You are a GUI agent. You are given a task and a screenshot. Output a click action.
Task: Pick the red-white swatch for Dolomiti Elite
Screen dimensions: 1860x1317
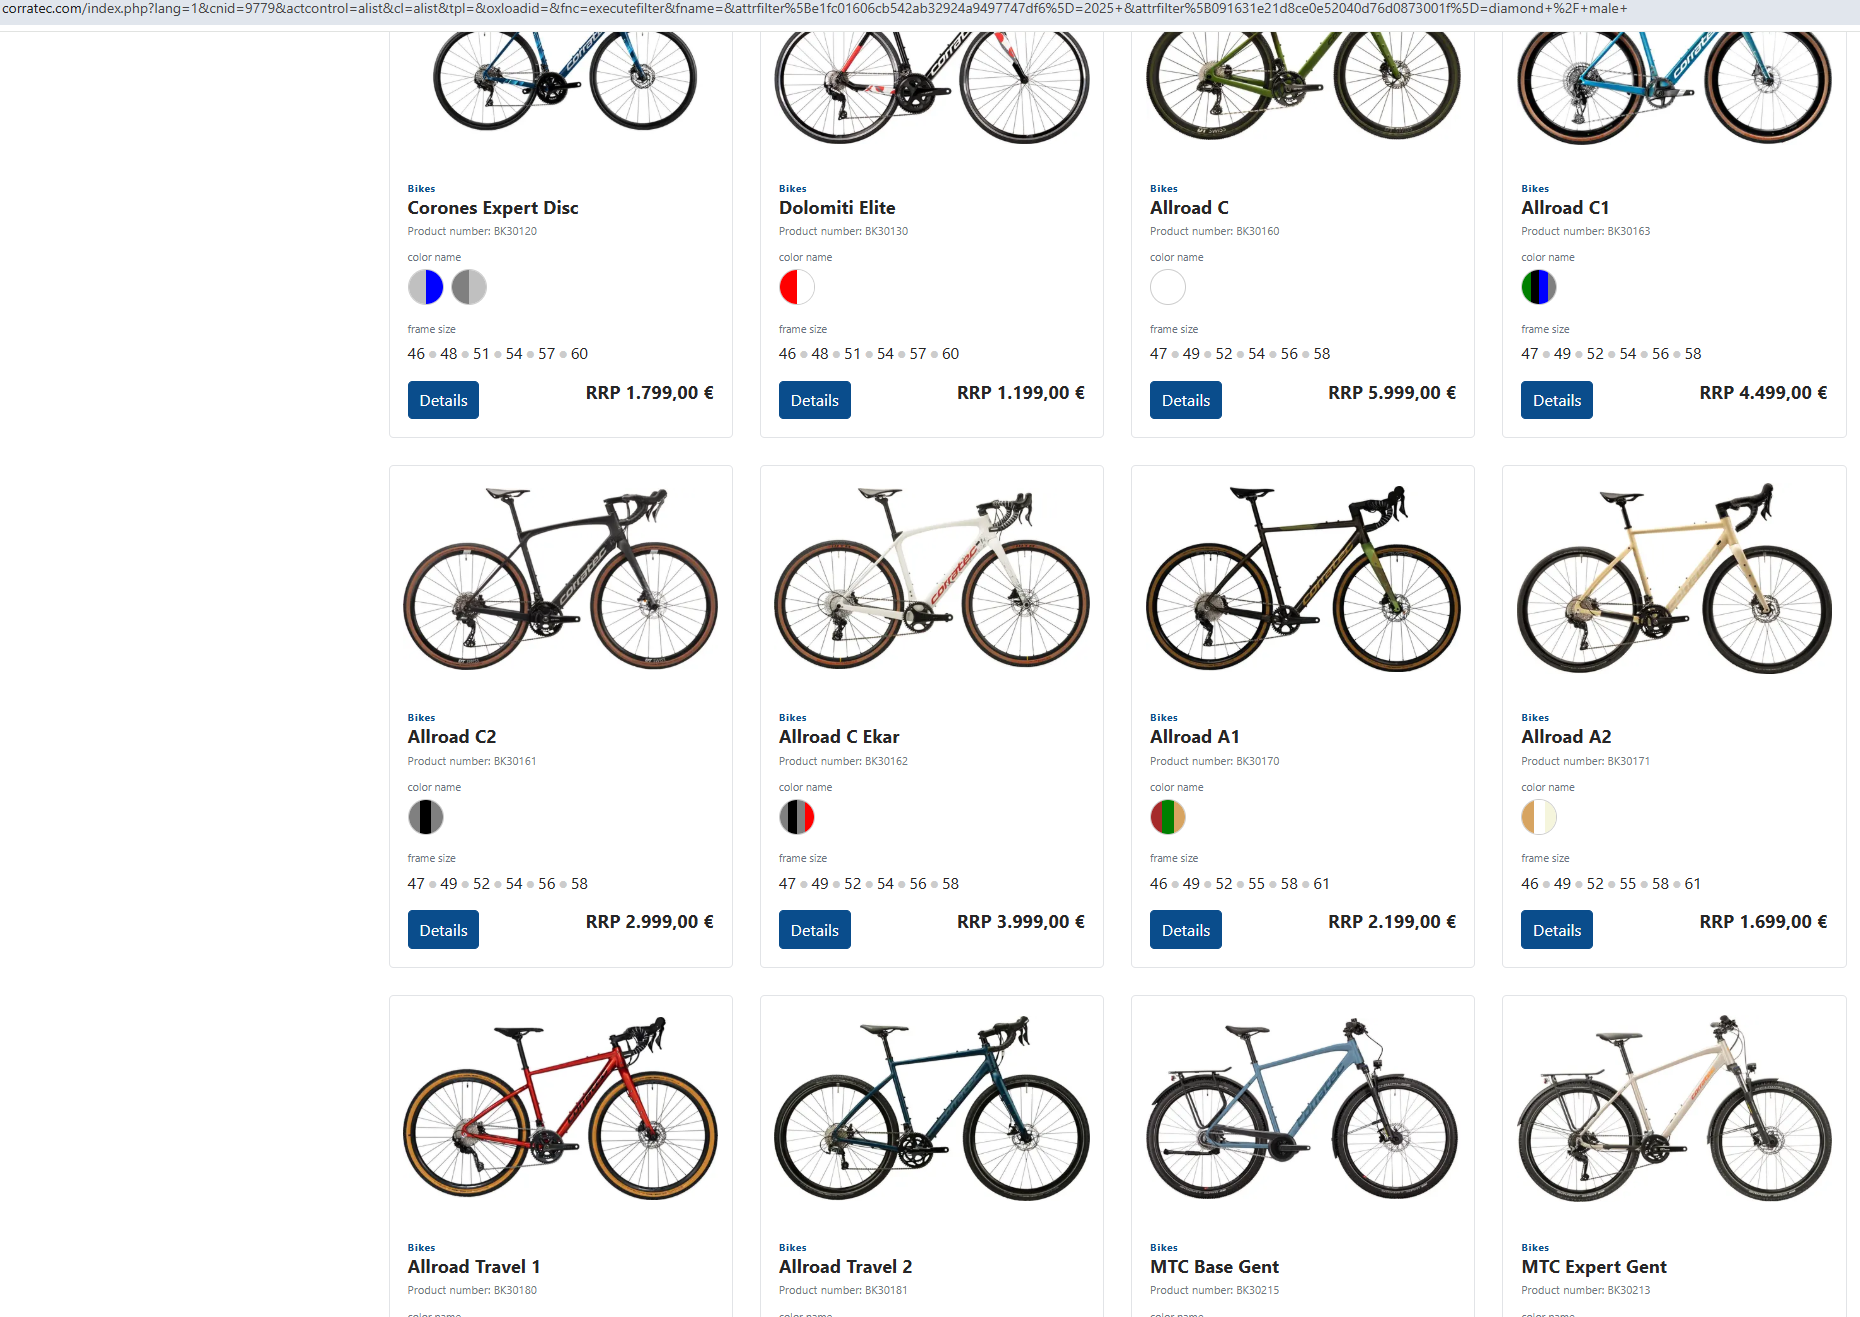pos(796,288)
